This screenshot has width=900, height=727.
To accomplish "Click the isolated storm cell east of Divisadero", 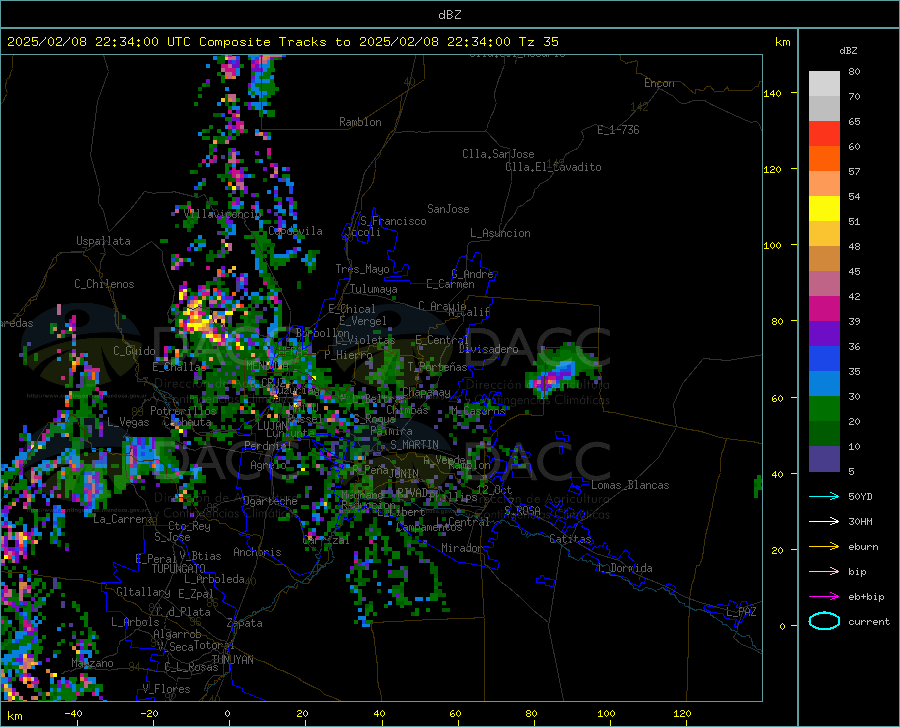I will [x=561, y=370].
